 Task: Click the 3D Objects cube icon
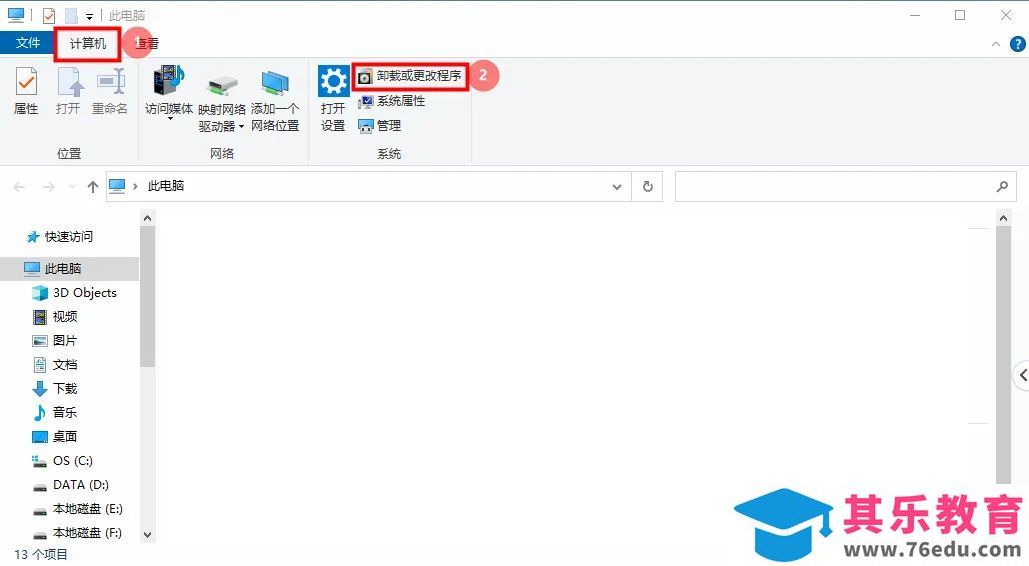point(40,293)
